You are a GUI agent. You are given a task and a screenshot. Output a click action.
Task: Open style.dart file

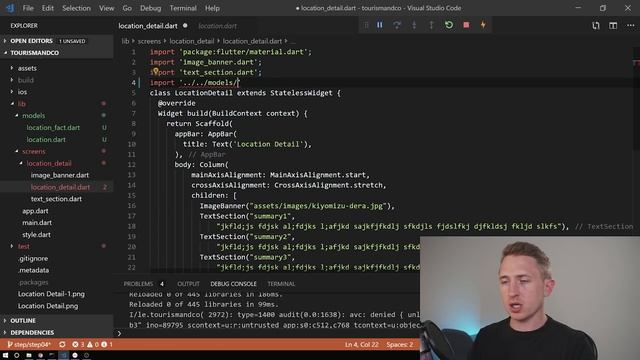(x=36, y=234)
